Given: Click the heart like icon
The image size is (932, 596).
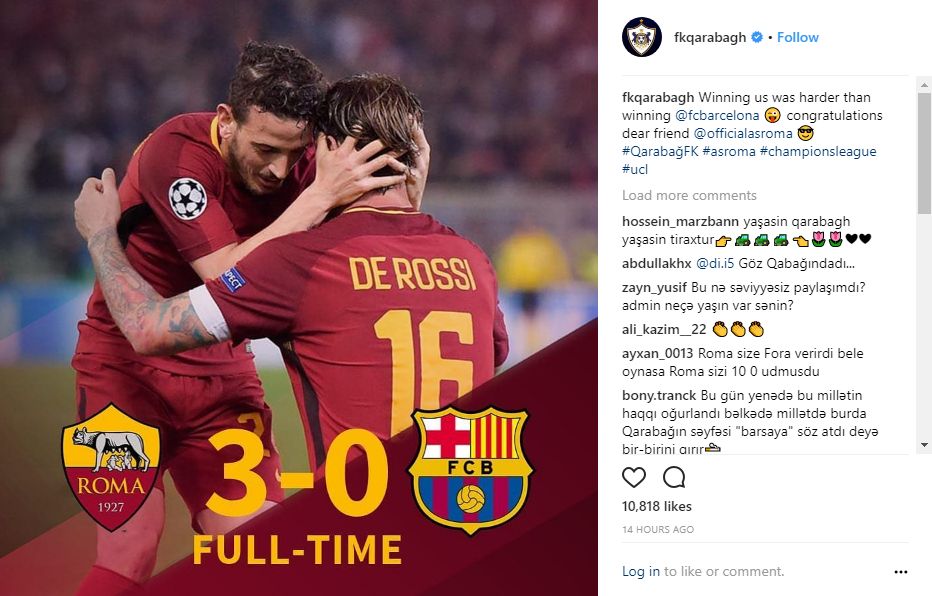Looking at the screenshot, I should 634,477.
